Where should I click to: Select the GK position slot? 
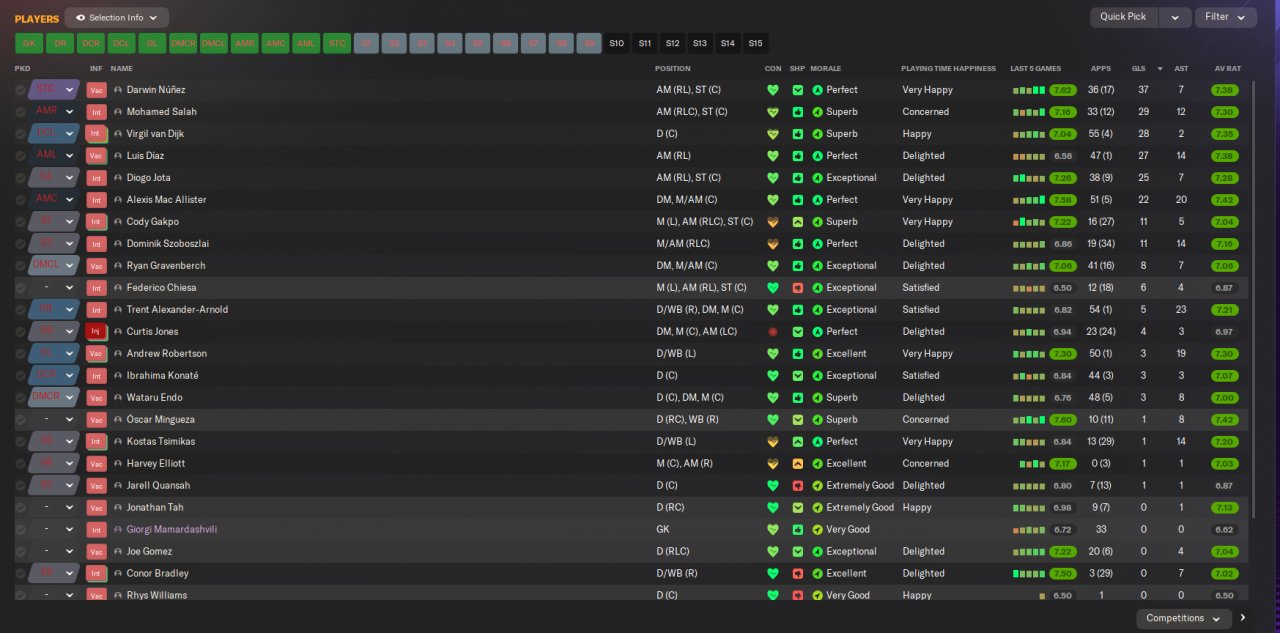click(x=28, y=44)
